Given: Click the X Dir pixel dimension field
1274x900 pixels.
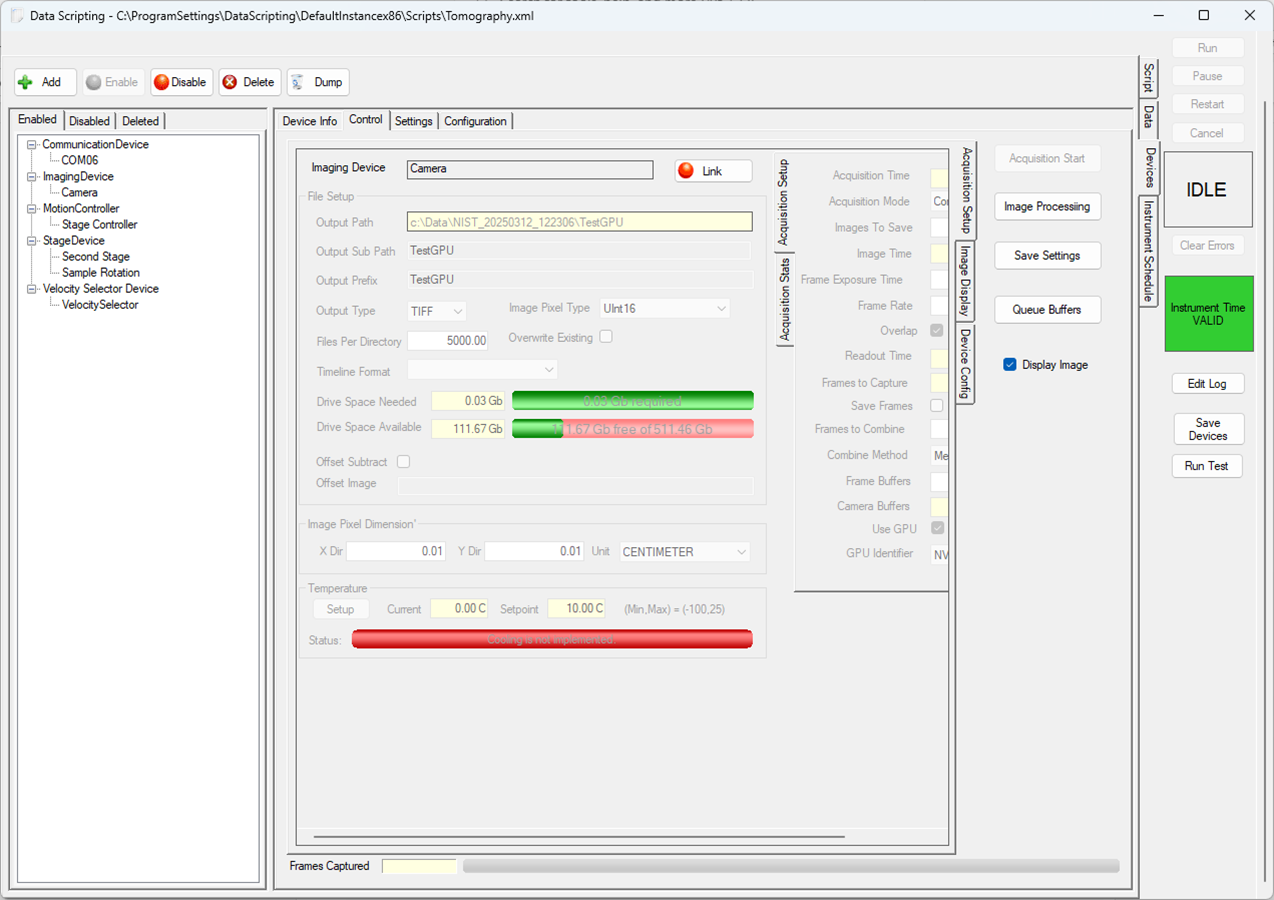Looking at the screenshot, I should pyautogui.click(x=396, y=551).
